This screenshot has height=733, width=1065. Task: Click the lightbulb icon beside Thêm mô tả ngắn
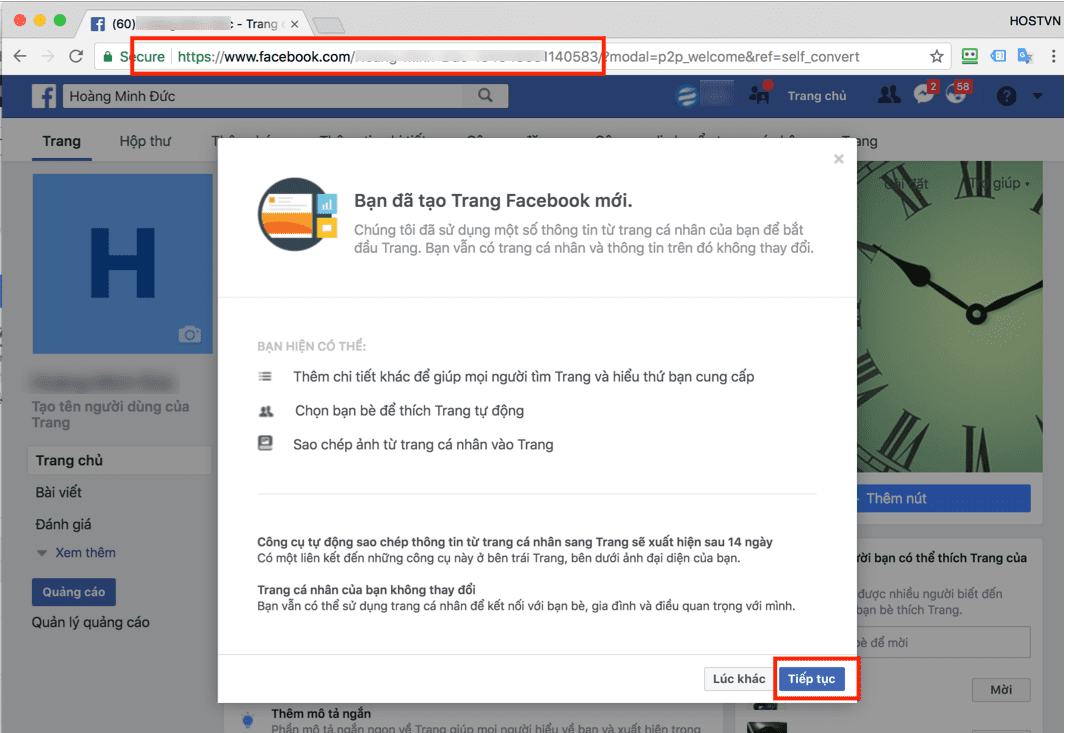pyautogui.click(x=247, y=719)
